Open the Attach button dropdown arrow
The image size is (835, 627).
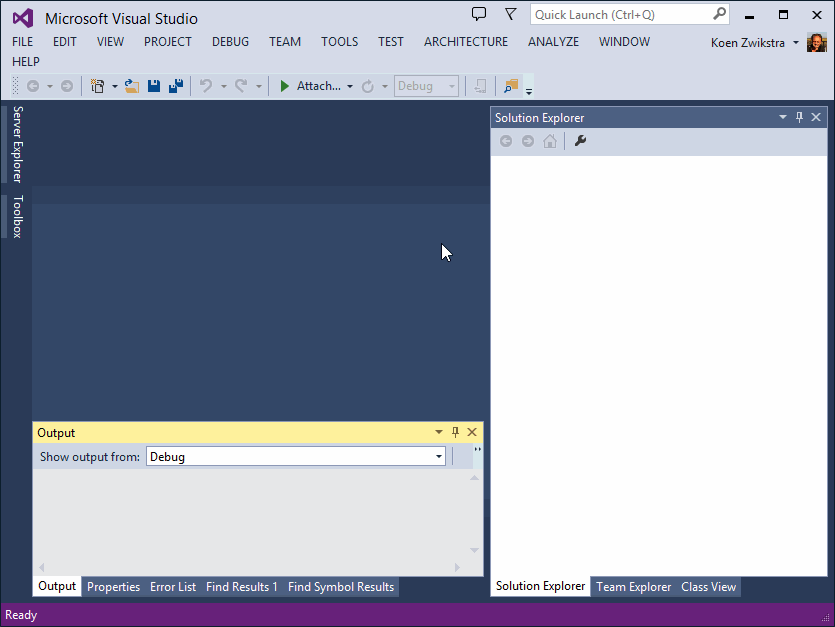[x=350, y=86]
